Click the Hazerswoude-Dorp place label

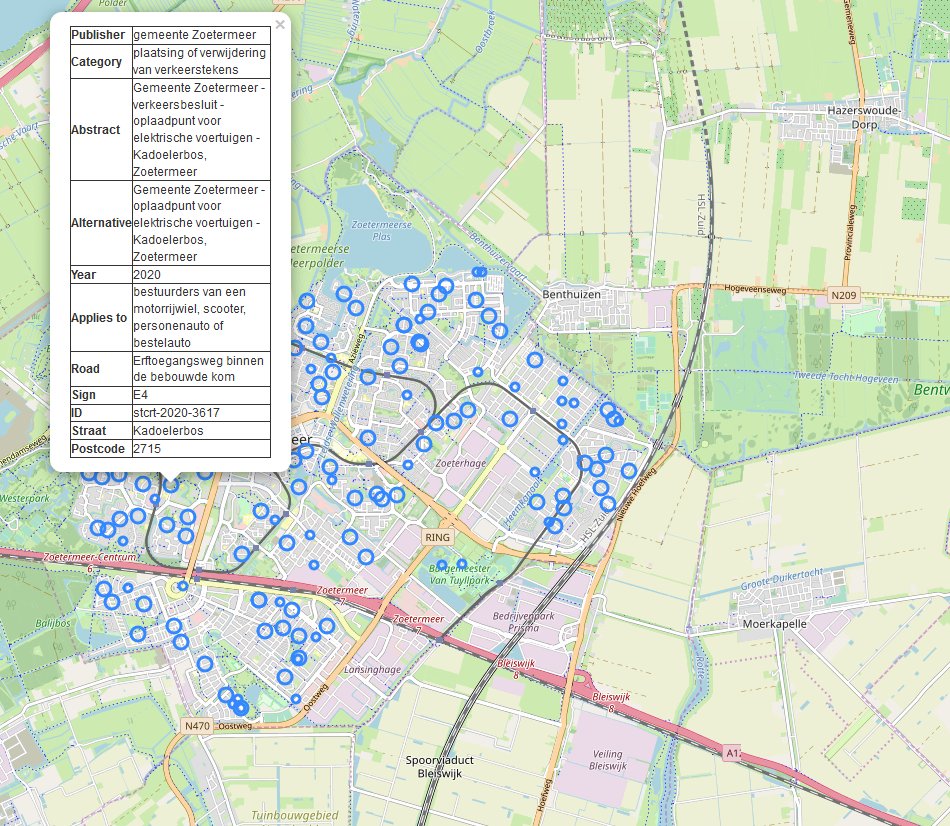[863, 113]
